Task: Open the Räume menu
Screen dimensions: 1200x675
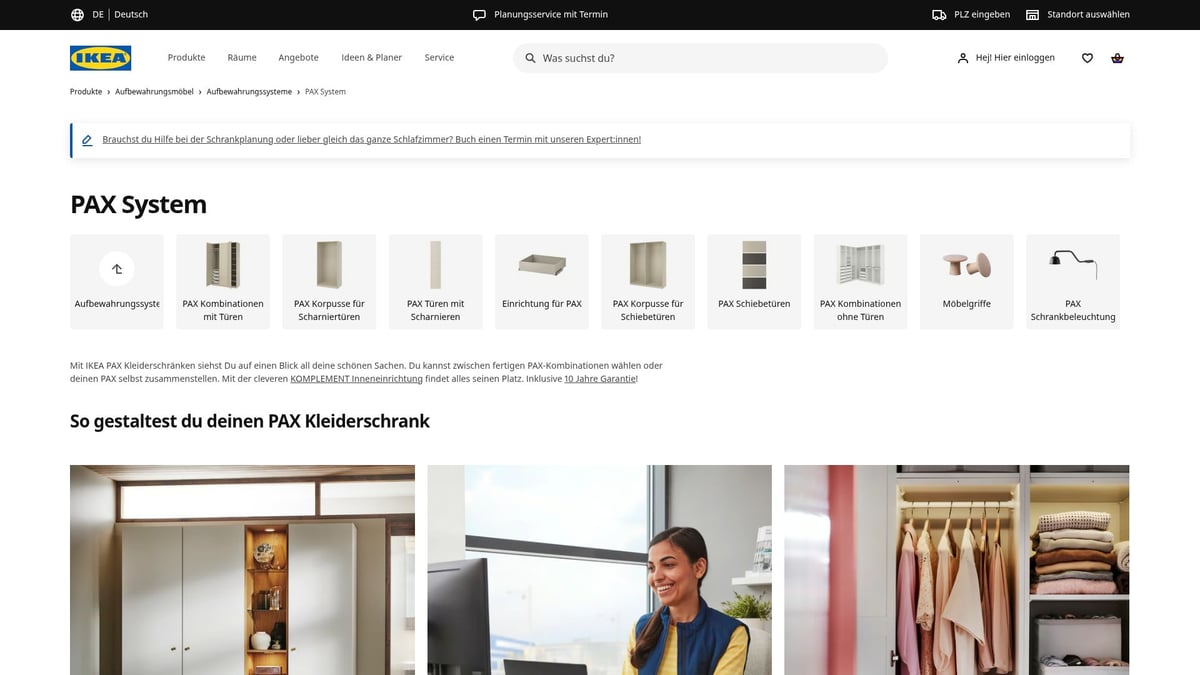Action: click(241, 57)
